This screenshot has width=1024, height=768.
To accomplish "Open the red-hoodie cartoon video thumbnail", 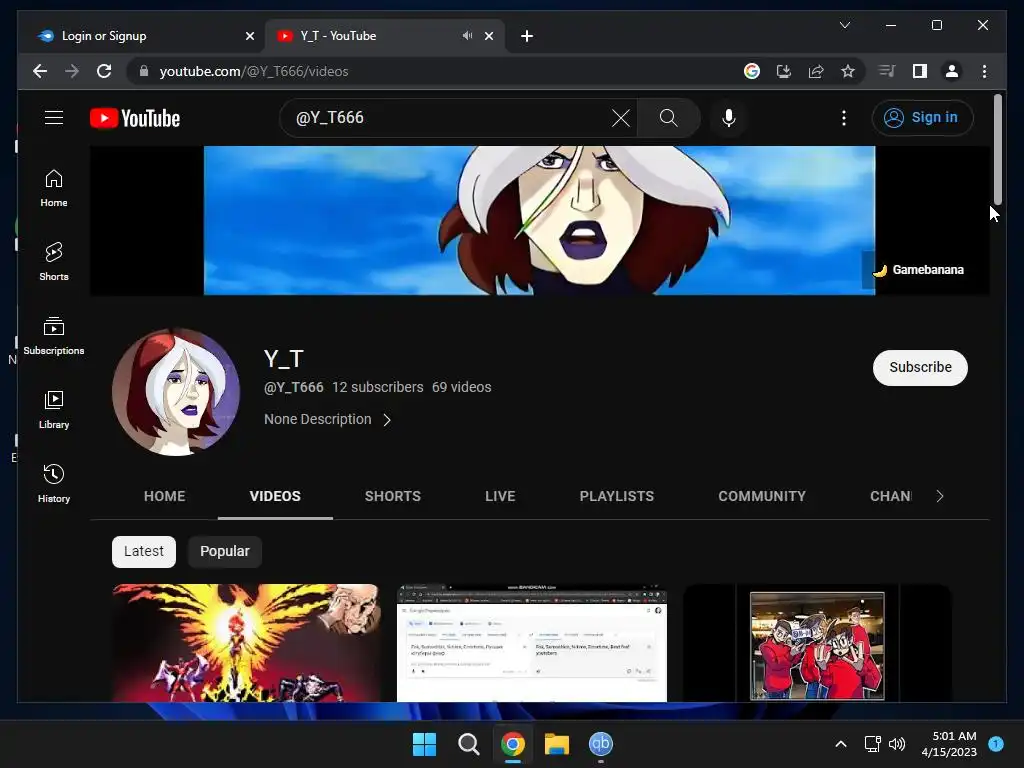I will [x=817, y=643].
